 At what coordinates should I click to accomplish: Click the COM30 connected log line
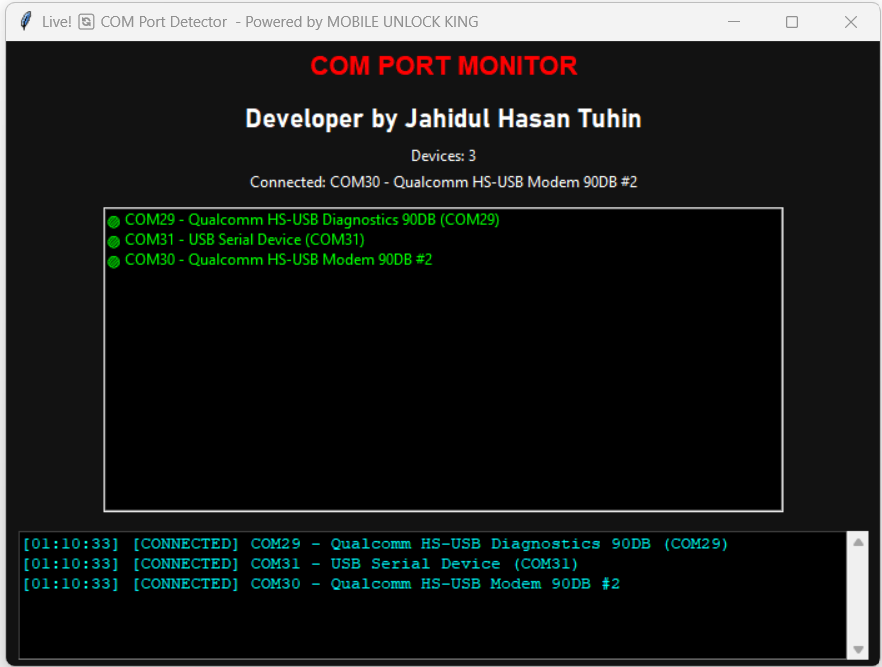(x=320, y=584)
